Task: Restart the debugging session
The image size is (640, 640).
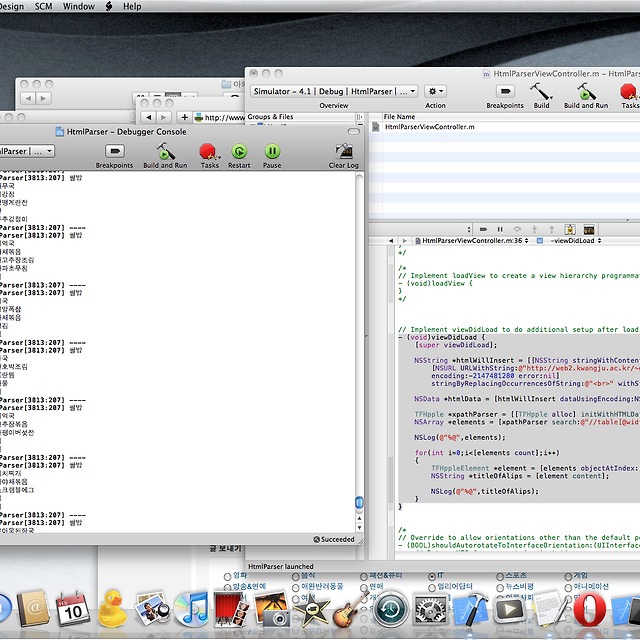Action: [239, 152]
